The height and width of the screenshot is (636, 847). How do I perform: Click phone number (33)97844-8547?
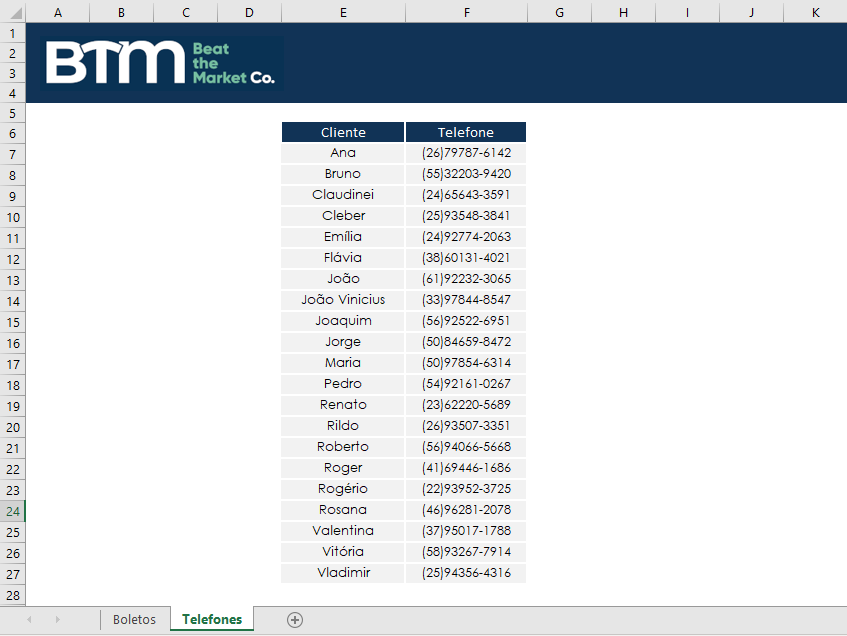tap(466, 300)
